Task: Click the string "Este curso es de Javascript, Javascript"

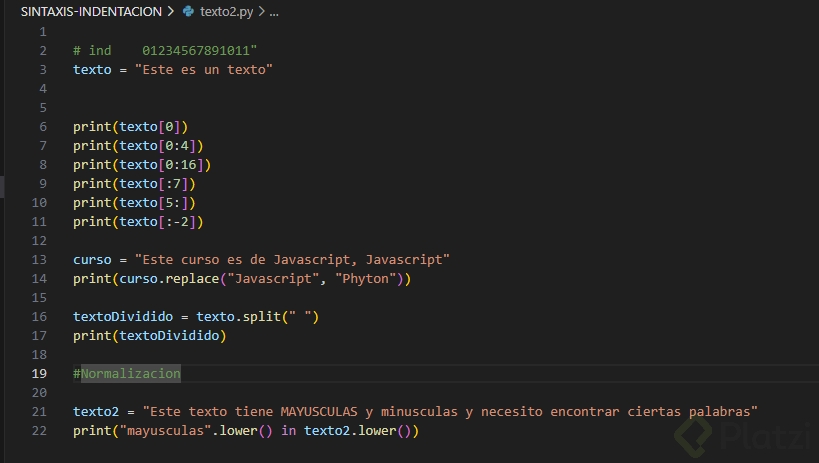Action: 292,260
